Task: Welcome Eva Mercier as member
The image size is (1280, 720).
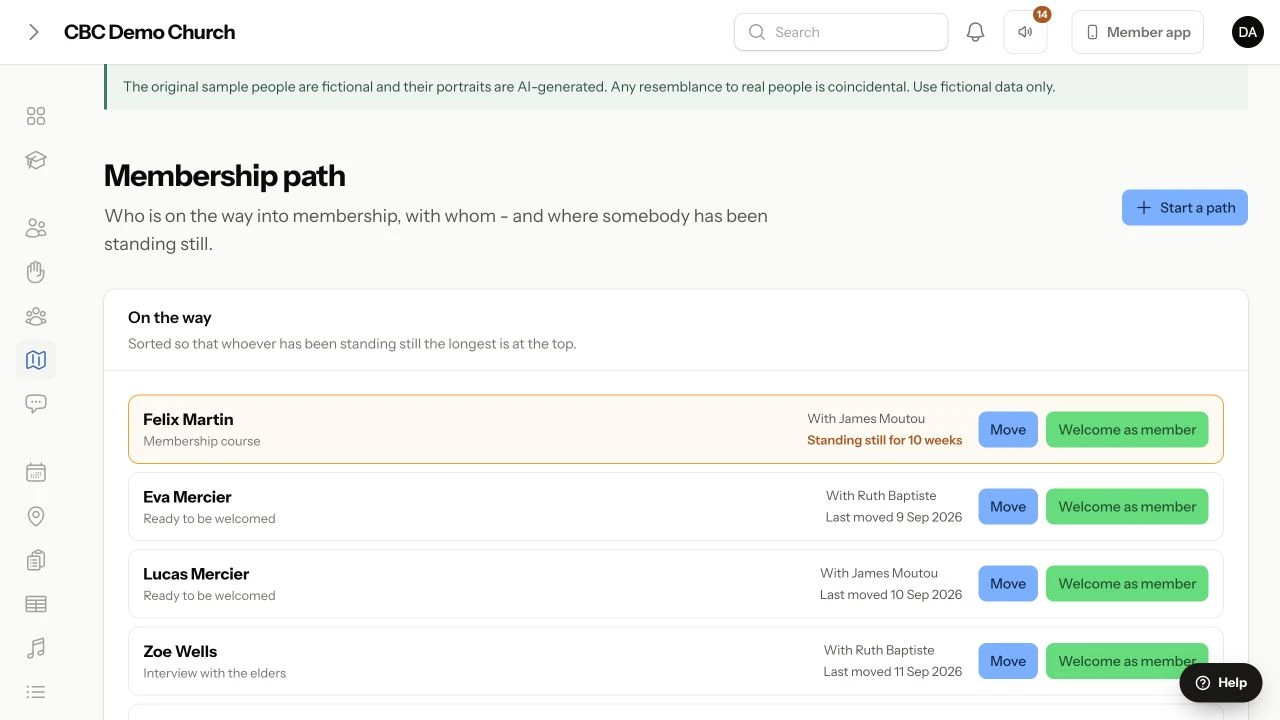Action: coord(1127,507)
